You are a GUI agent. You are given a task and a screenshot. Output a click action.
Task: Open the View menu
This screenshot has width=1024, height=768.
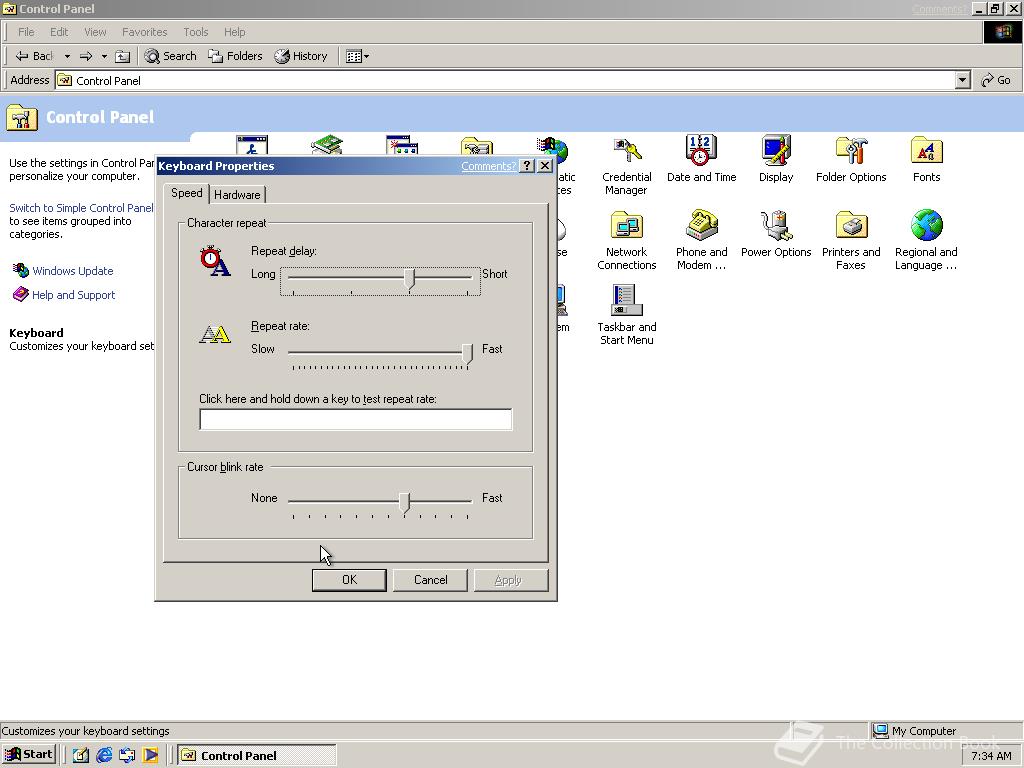point(95,32)
